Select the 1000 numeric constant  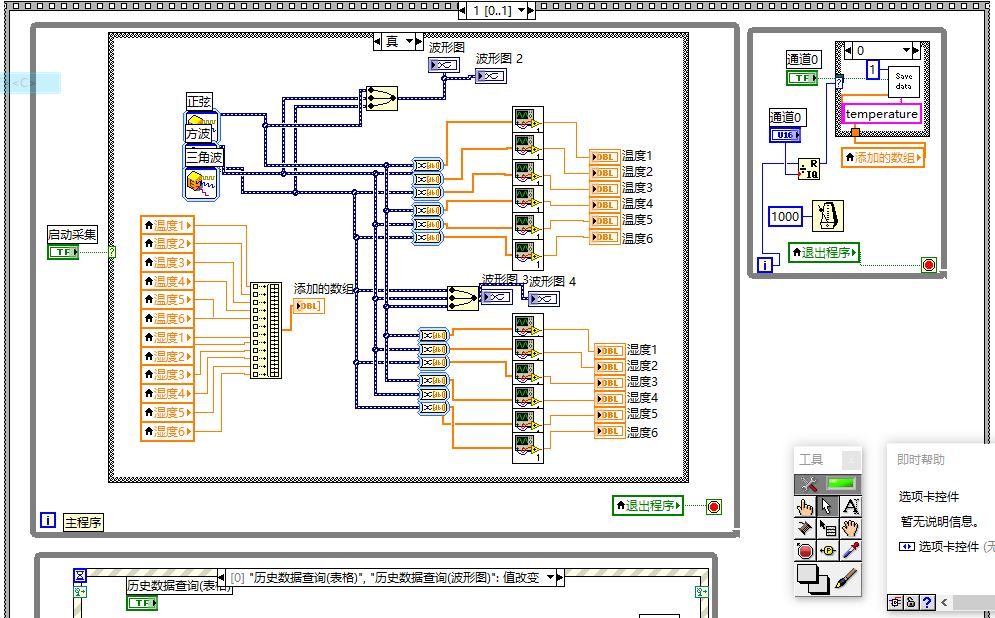pos(785,216)
